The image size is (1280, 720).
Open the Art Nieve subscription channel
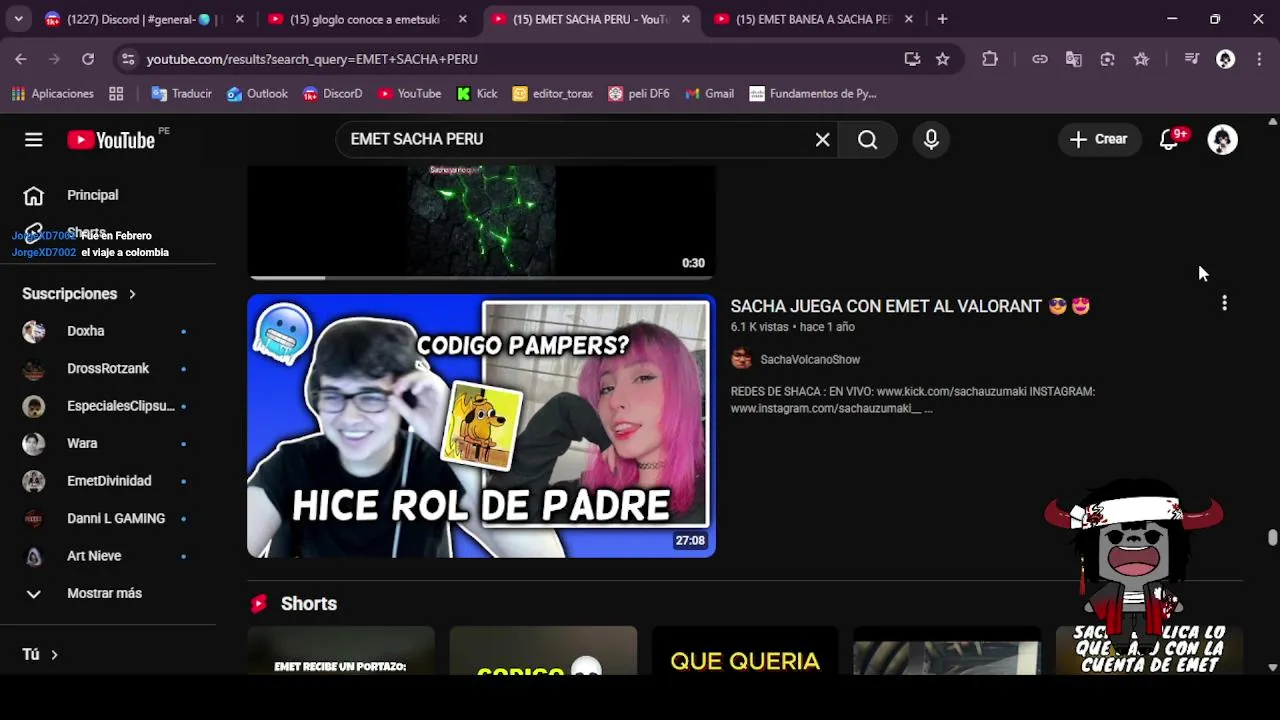pyautogui.click(x=108, y=556)
